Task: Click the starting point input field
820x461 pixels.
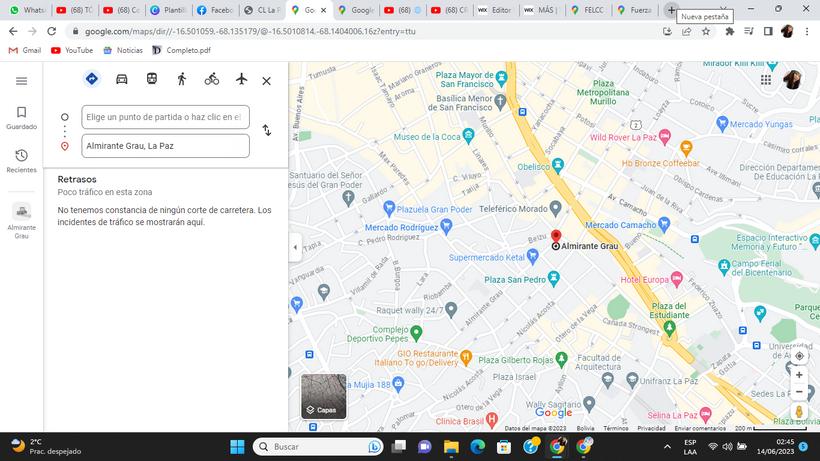Action: click(x=165, y=117)
